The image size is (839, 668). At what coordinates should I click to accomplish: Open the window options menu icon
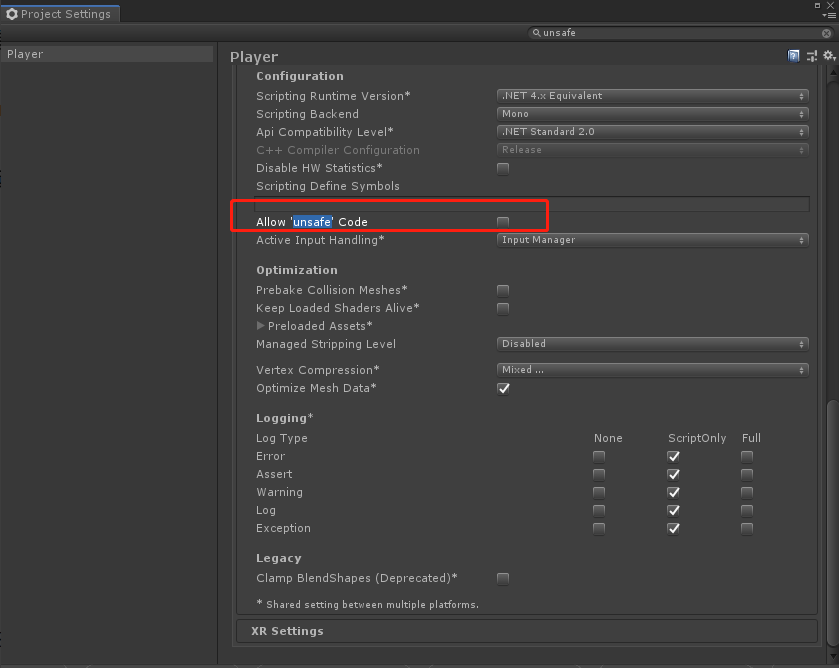[x=829, y=16]
